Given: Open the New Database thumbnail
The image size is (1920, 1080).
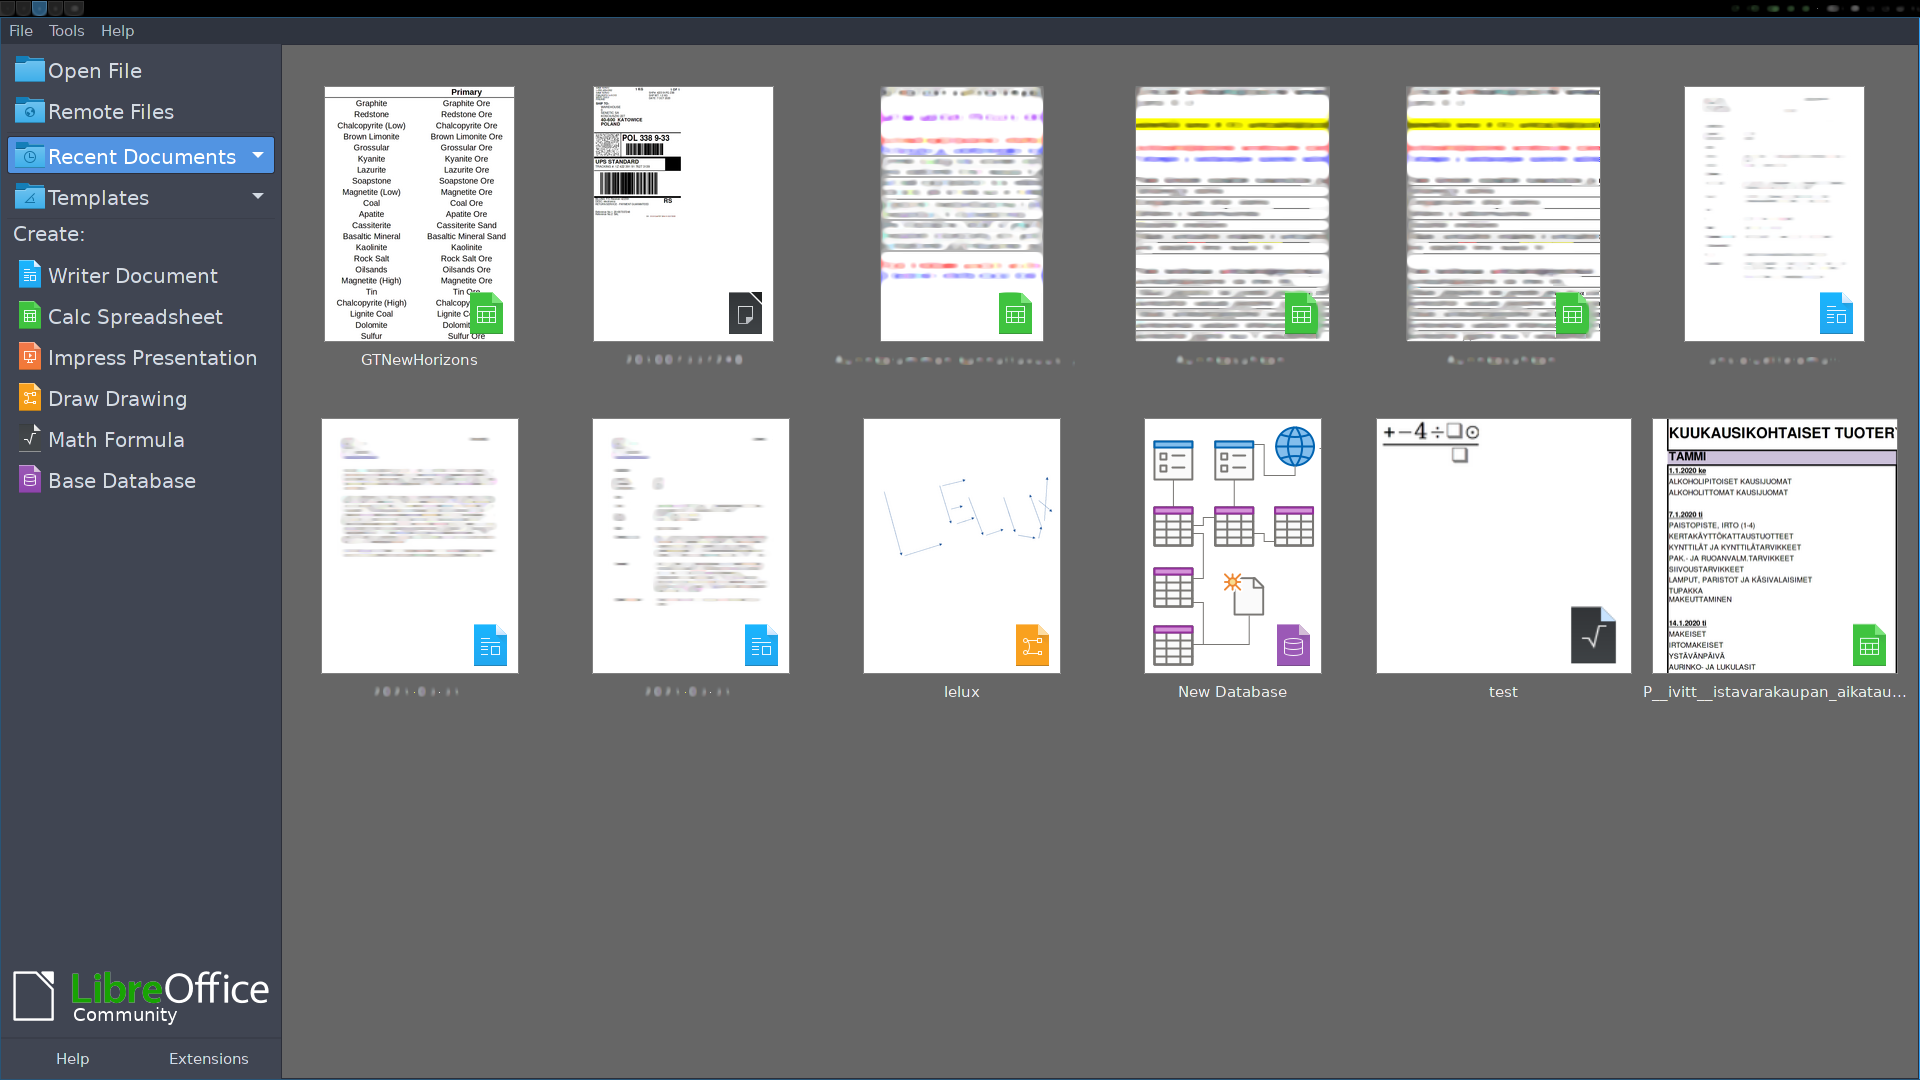Looking at the screenshot, I should pyautogui.click(x=1232, y=546).
